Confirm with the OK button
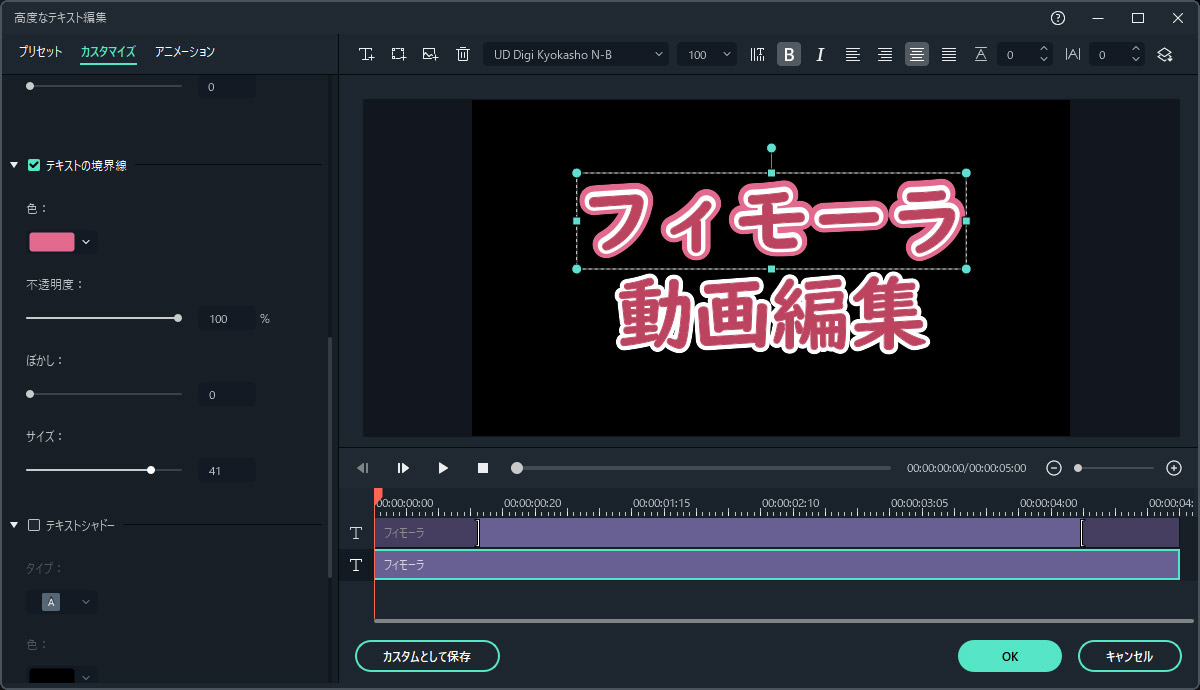 pos(1010,657)
